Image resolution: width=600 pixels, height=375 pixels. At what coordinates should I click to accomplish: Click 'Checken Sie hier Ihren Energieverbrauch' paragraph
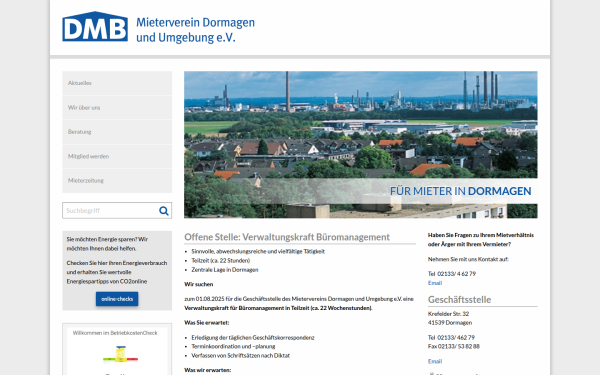117,272
